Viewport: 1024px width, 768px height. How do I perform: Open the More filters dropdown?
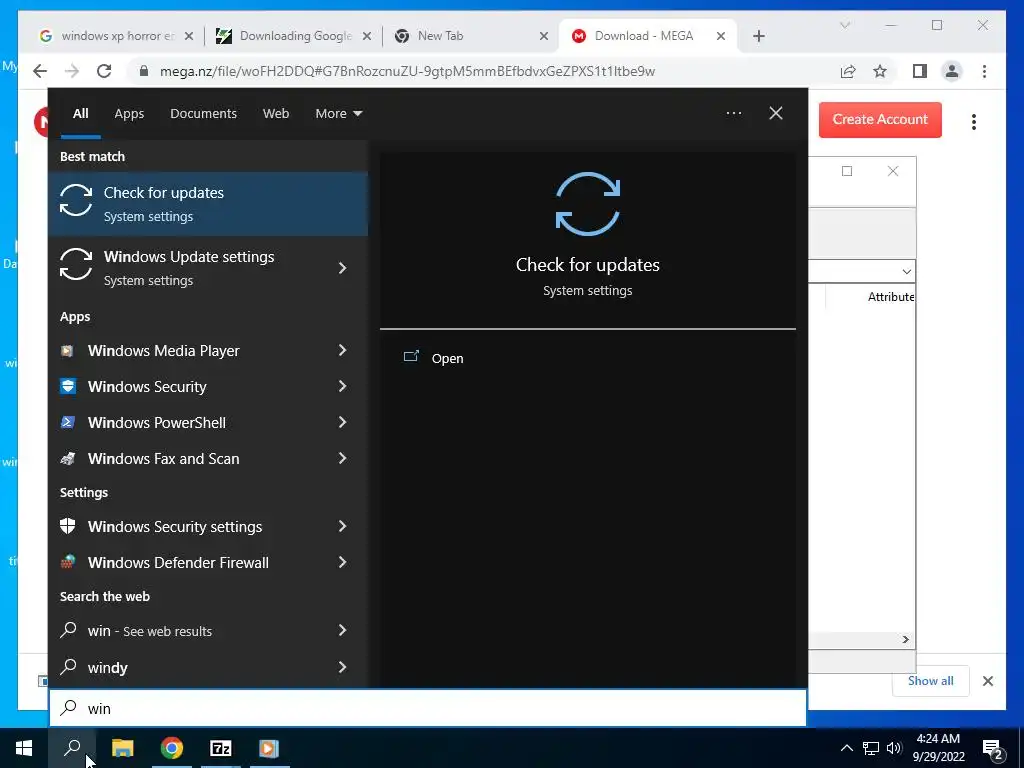pyautogui.click(x=338, y=114)
